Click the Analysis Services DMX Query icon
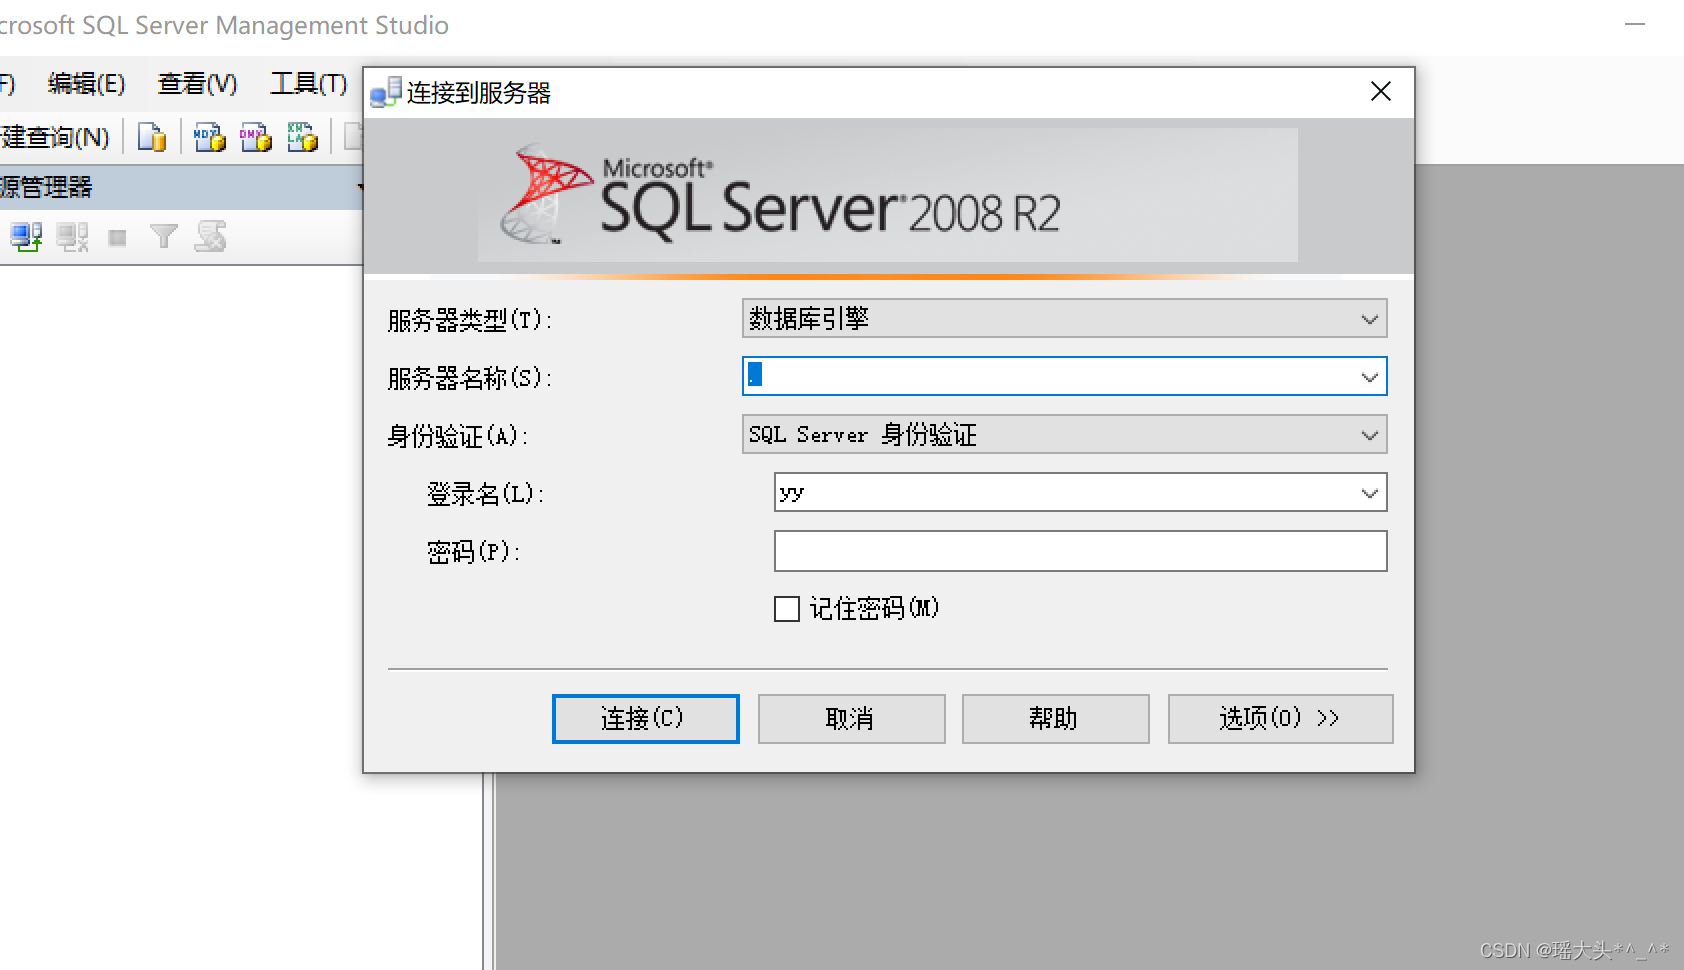The height and width of the screenshot is (970, 1684). pos(256,137)
